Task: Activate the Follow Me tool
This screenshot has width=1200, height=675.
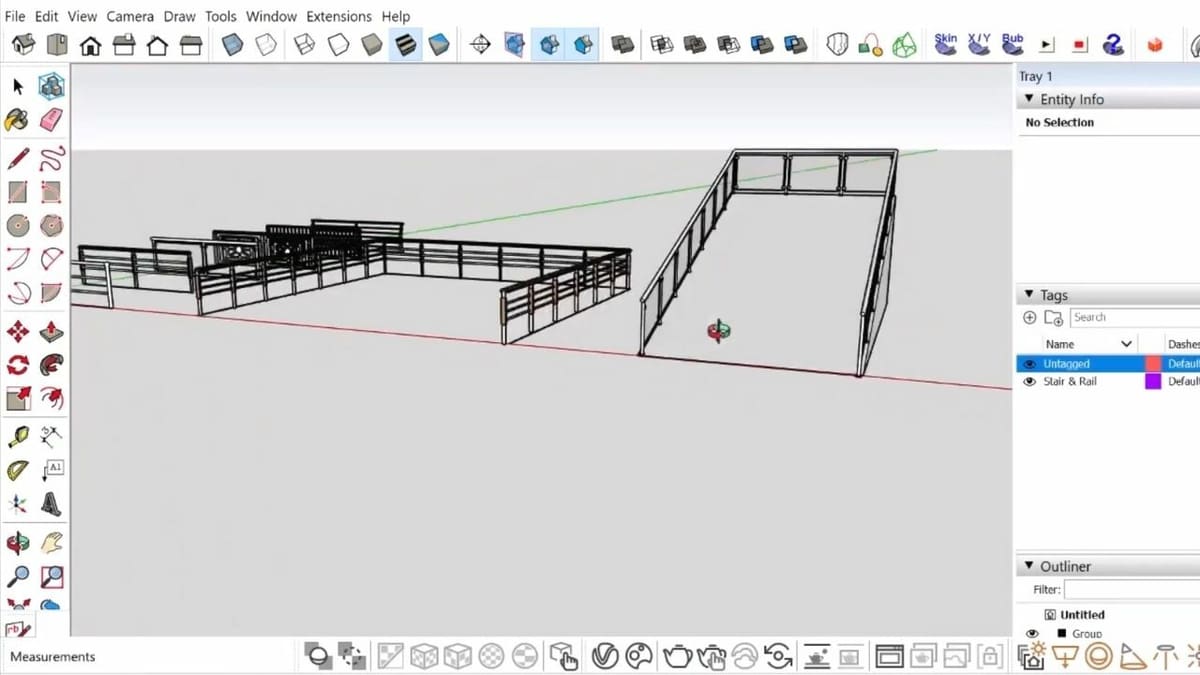Action: [x=52, y=365]
